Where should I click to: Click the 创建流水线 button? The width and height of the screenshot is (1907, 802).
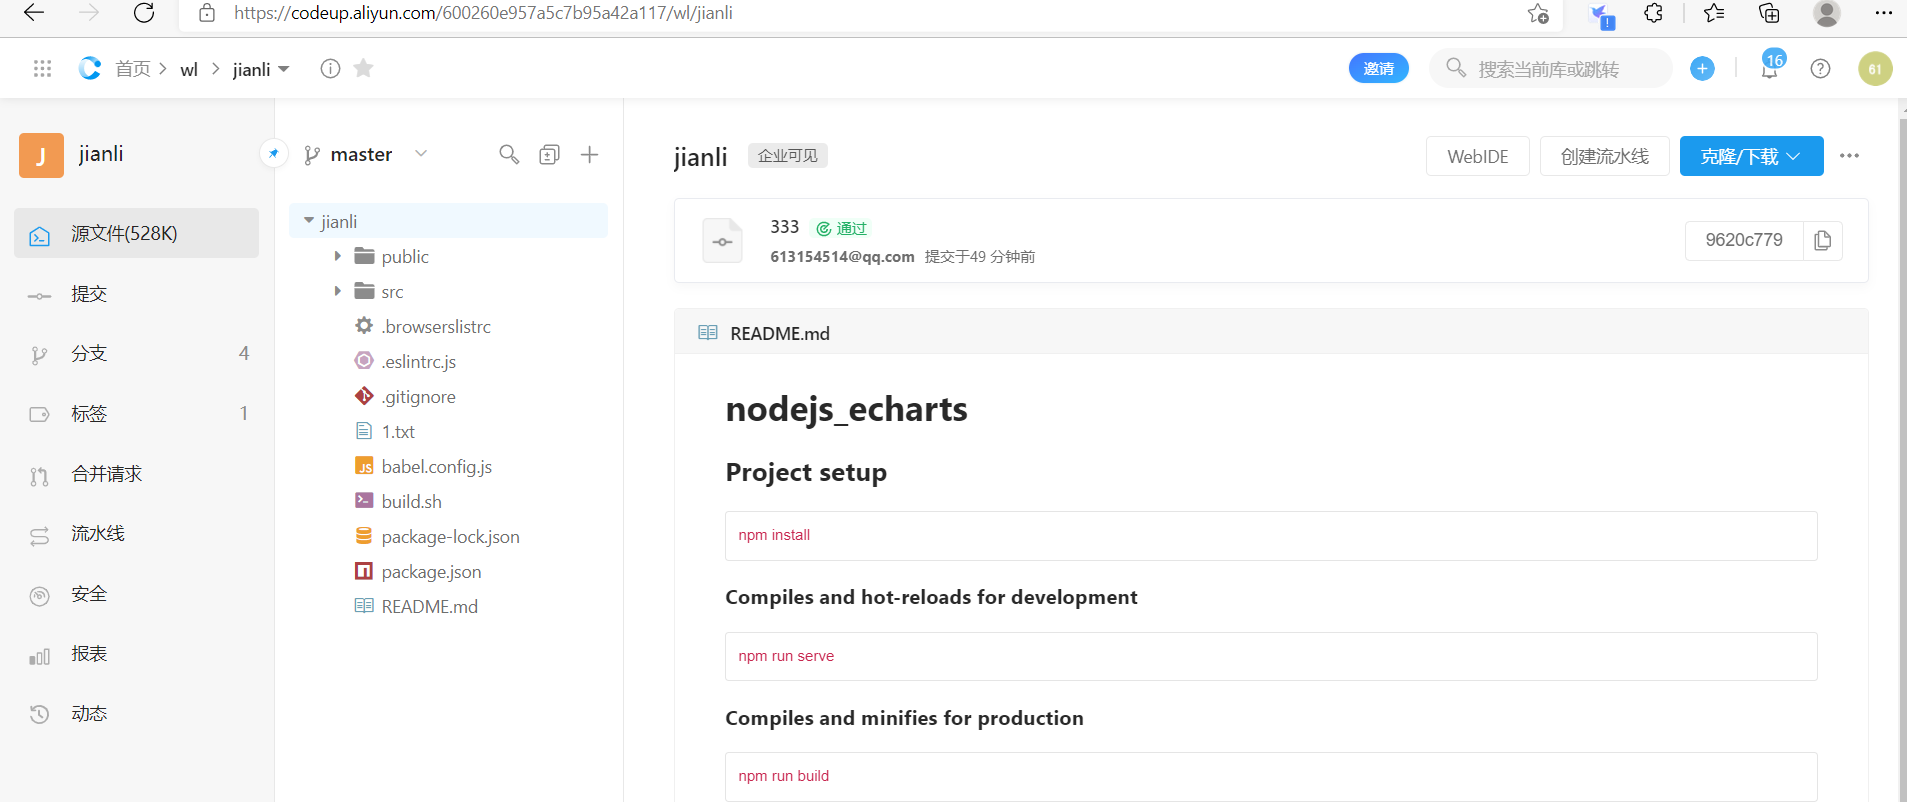tap(1604, 157)
